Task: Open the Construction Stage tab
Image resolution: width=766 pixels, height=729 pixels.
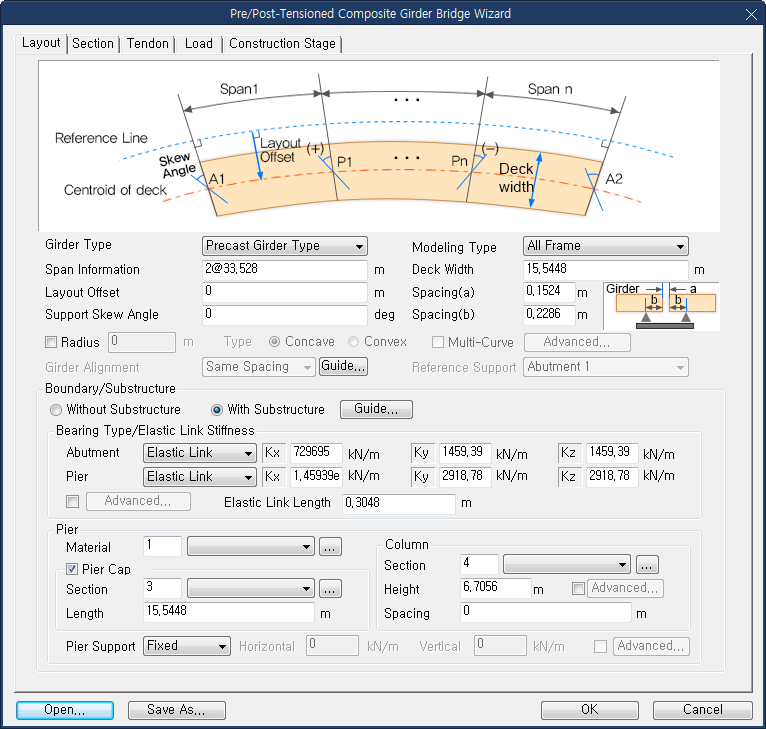Action: click(x=282, y=44)
